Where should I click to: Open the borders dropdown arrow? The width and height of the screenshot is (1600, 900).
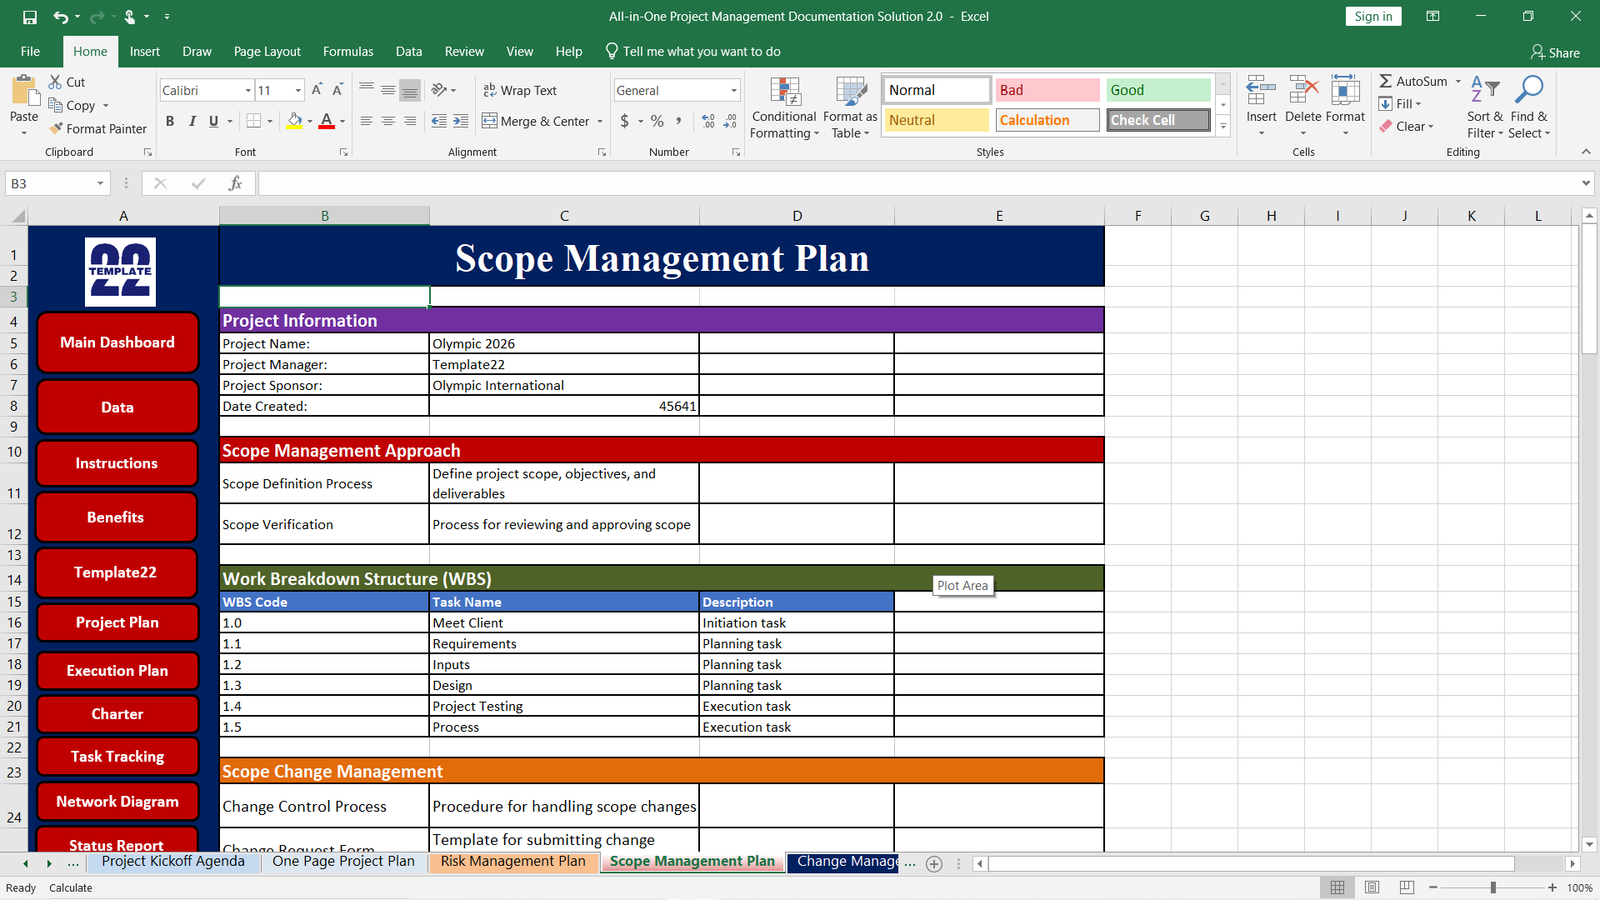(x=270, y=121)
